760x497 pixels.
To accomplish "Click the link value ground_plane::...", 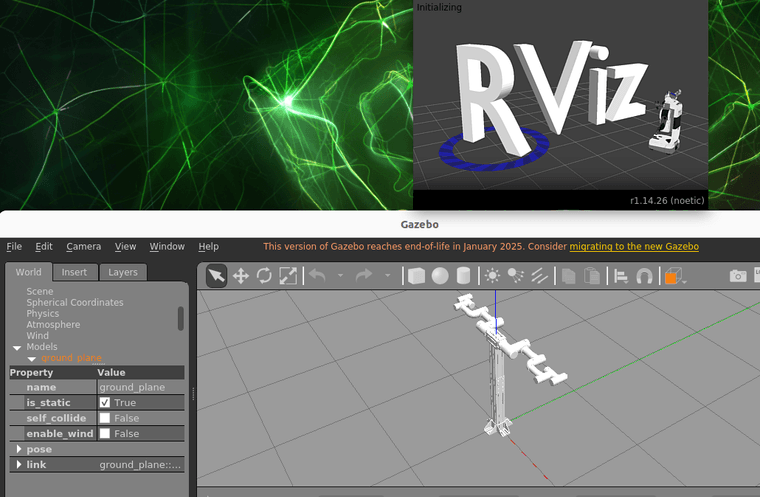I will coord(141,465).
